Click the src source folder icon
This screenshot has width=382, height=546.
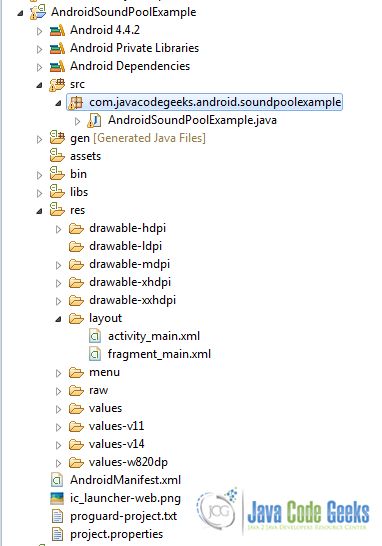pos(57,85)
